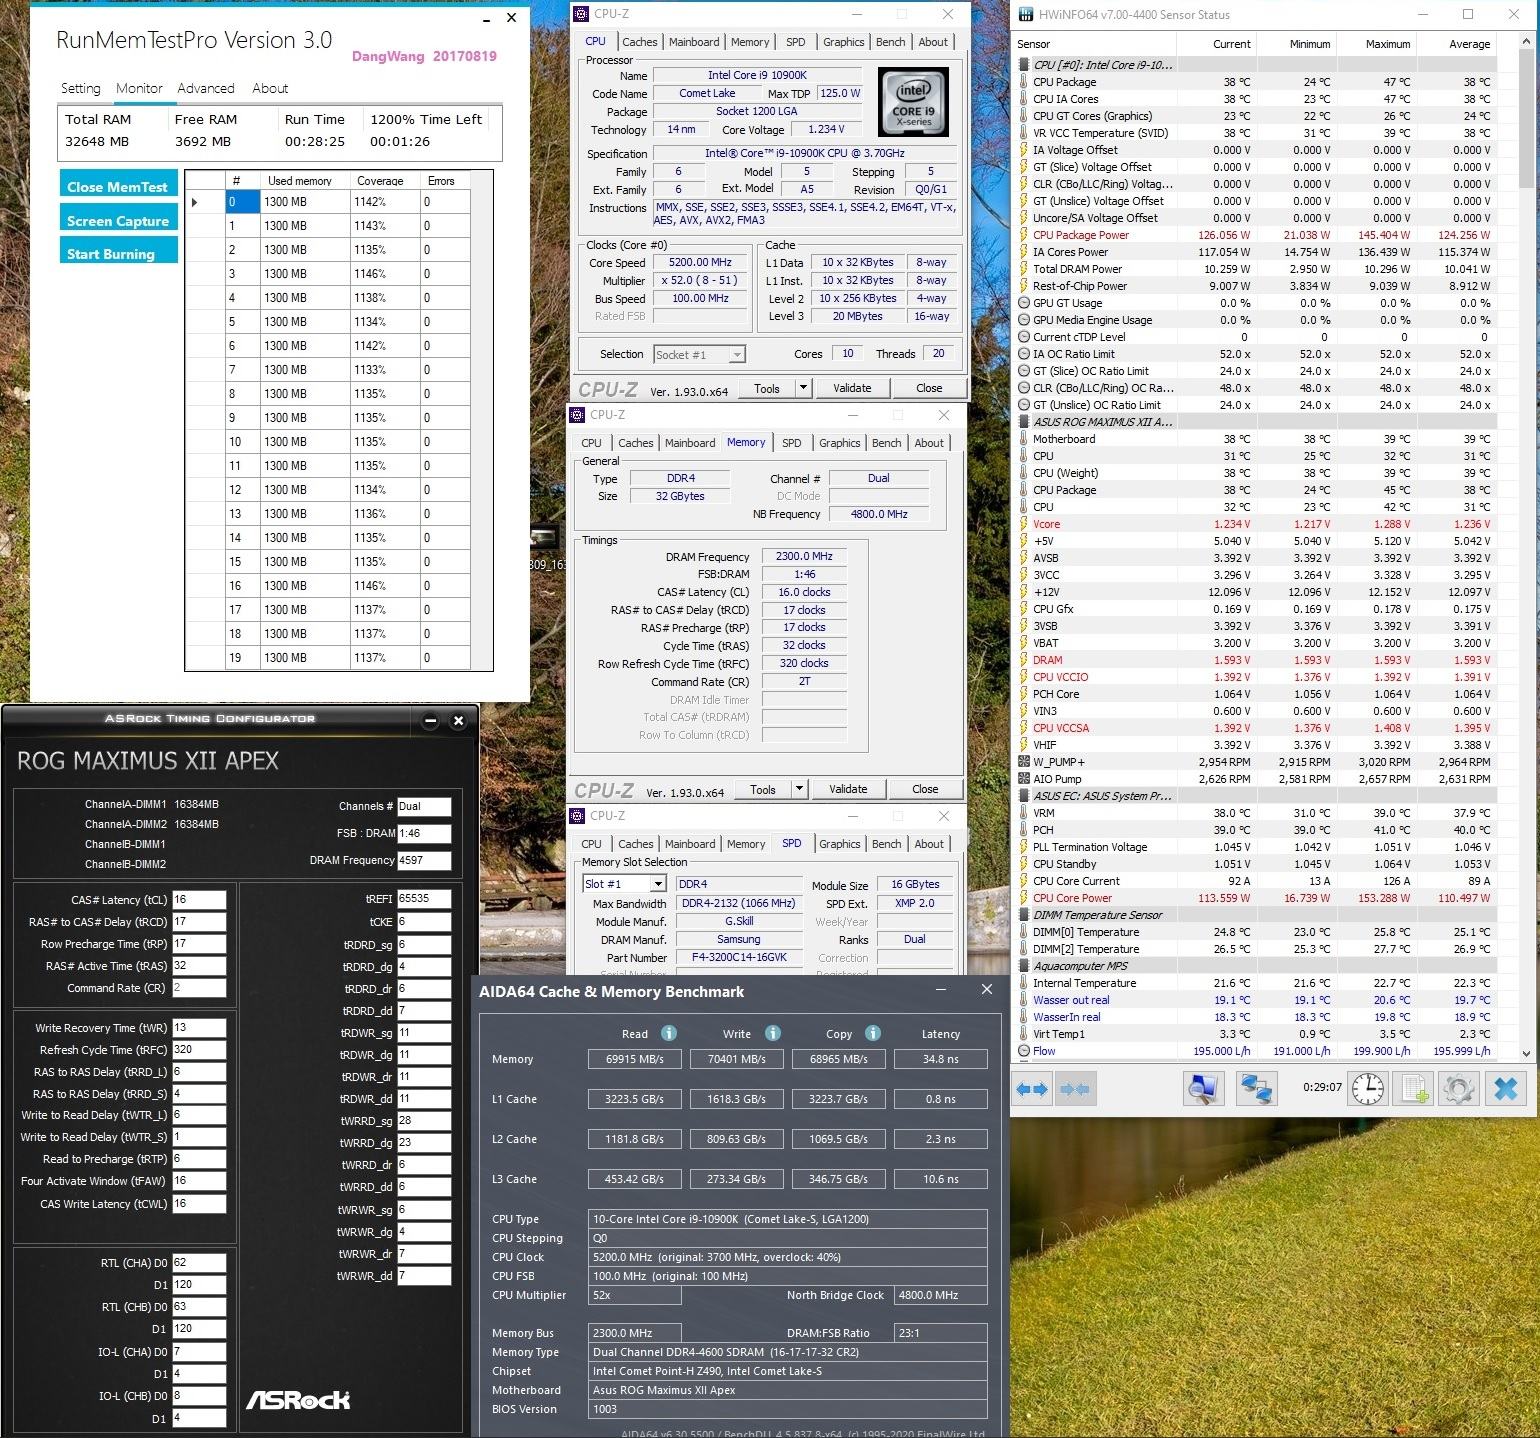Viewport: 1540px width, 1438px height.
Task: Click Validate in the top CPU-Z window
Action: click(852, 388)
